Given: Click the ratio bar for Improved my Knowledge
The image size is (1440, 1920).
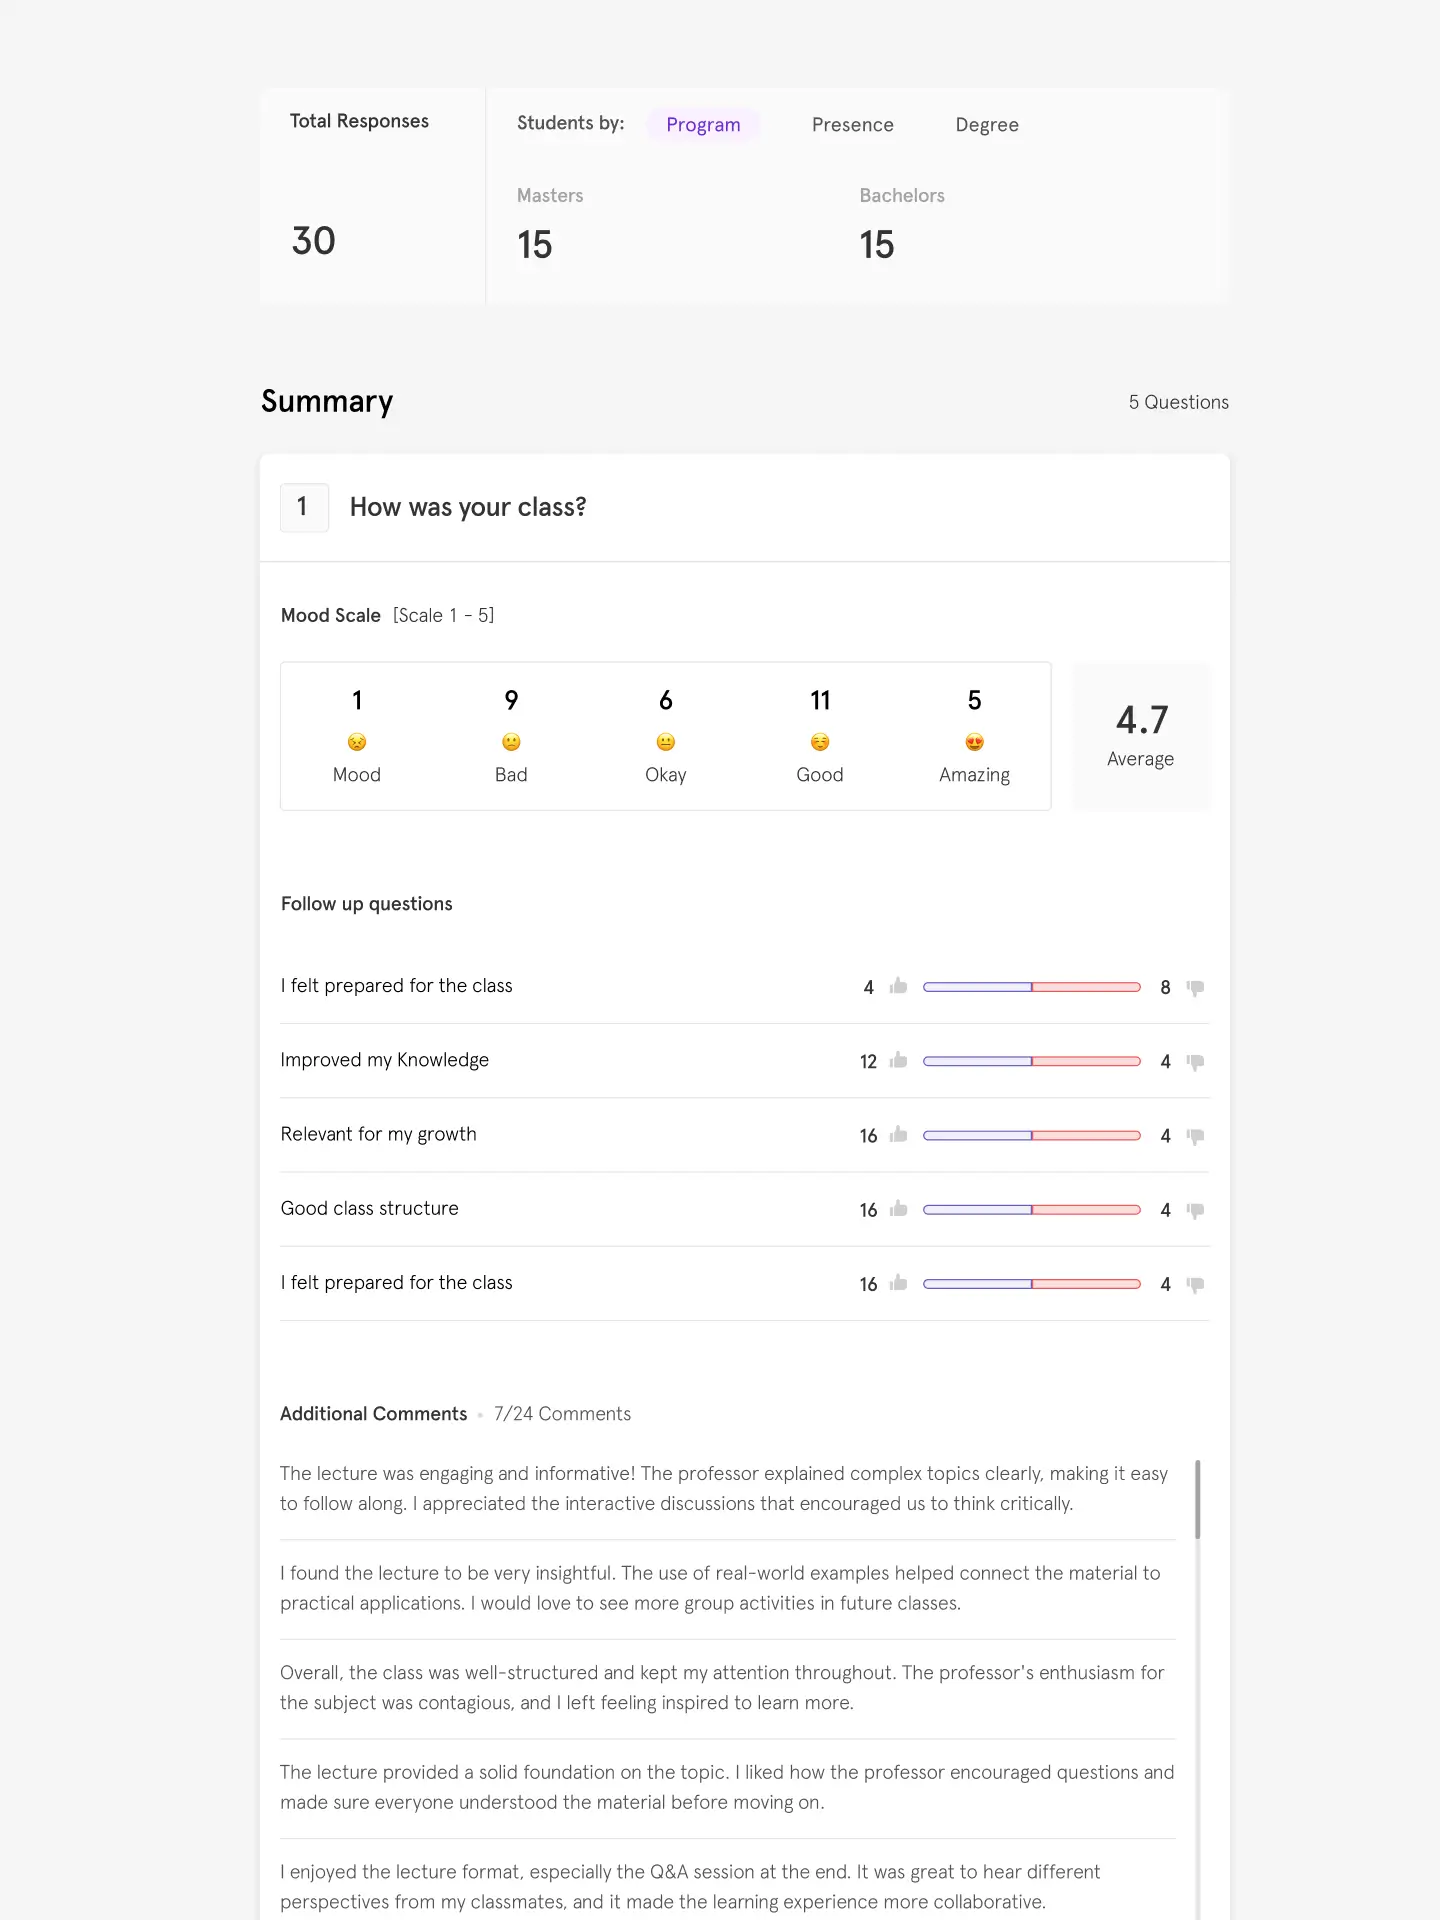Looking at the screenshot, I should (1032, 1061).
